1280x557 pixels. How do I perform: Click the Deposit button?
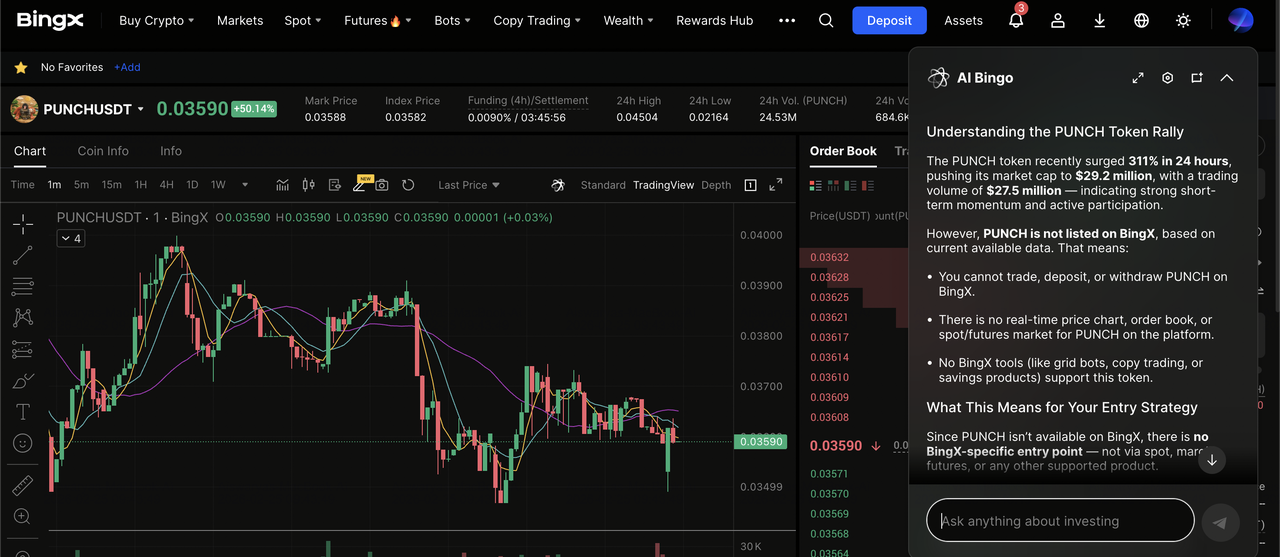tap(889, 21)
